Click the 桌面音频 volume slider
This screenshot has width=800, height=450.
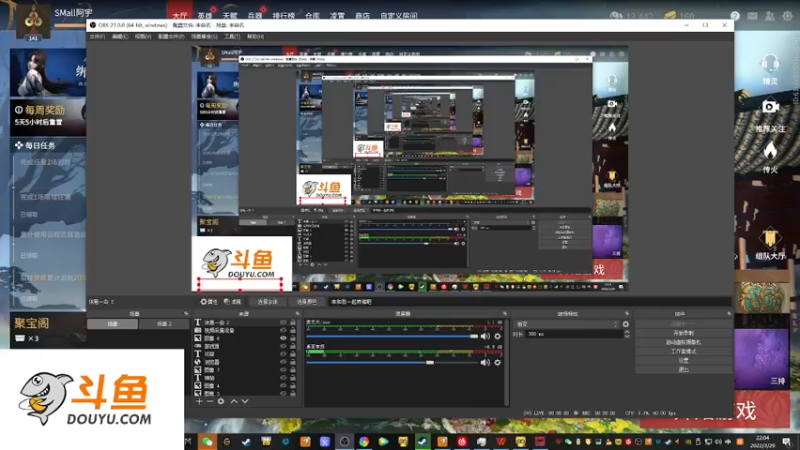coord(392,362)
